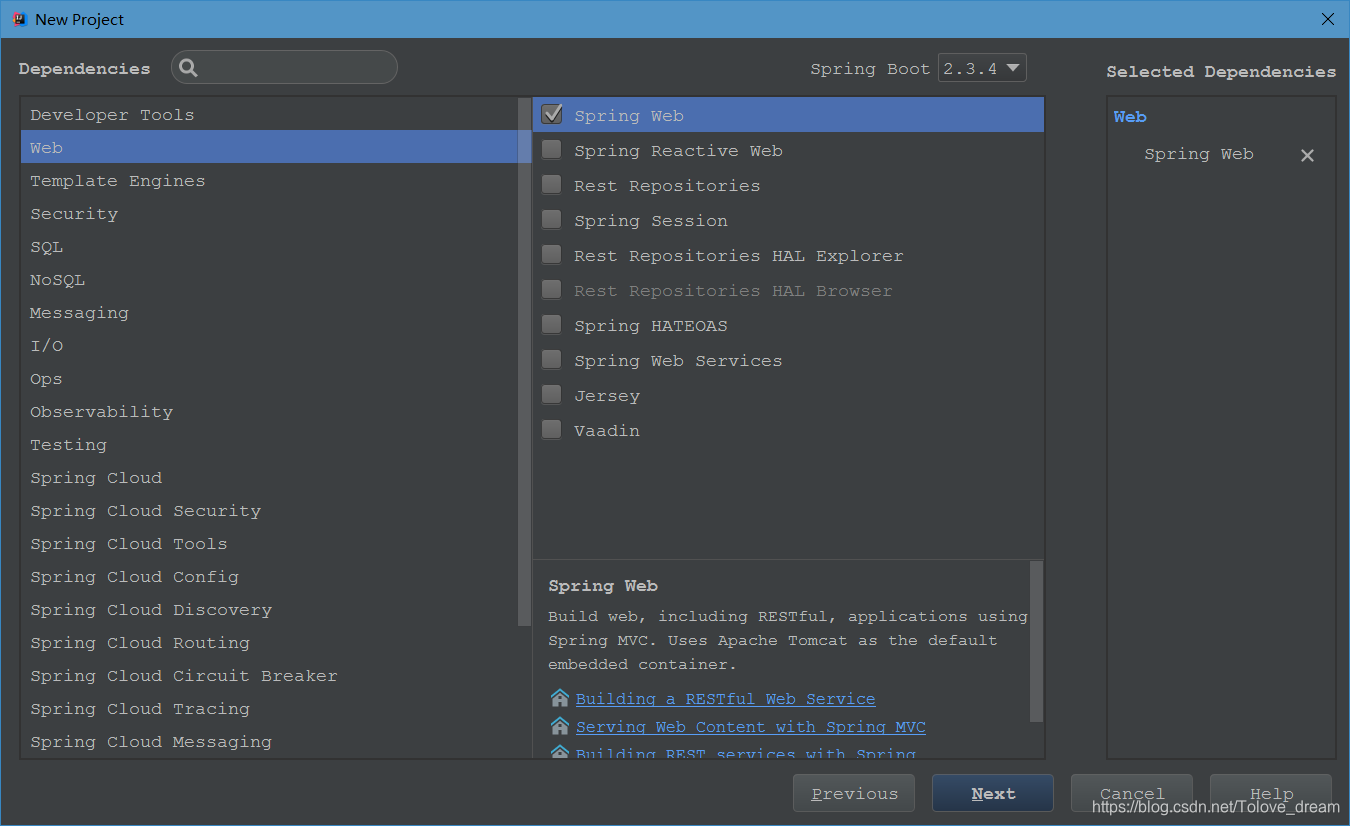Select the Spring Cloud Tools category
The height and width of the screenshot is (826, 1350).
pos(270,543)
